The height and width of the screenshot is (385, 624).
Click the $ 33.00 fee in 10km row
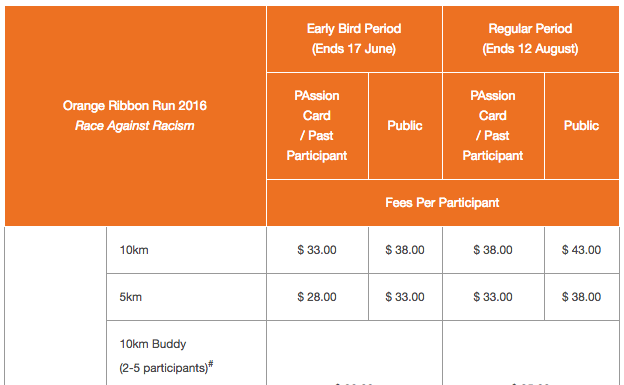pos(317,250)
